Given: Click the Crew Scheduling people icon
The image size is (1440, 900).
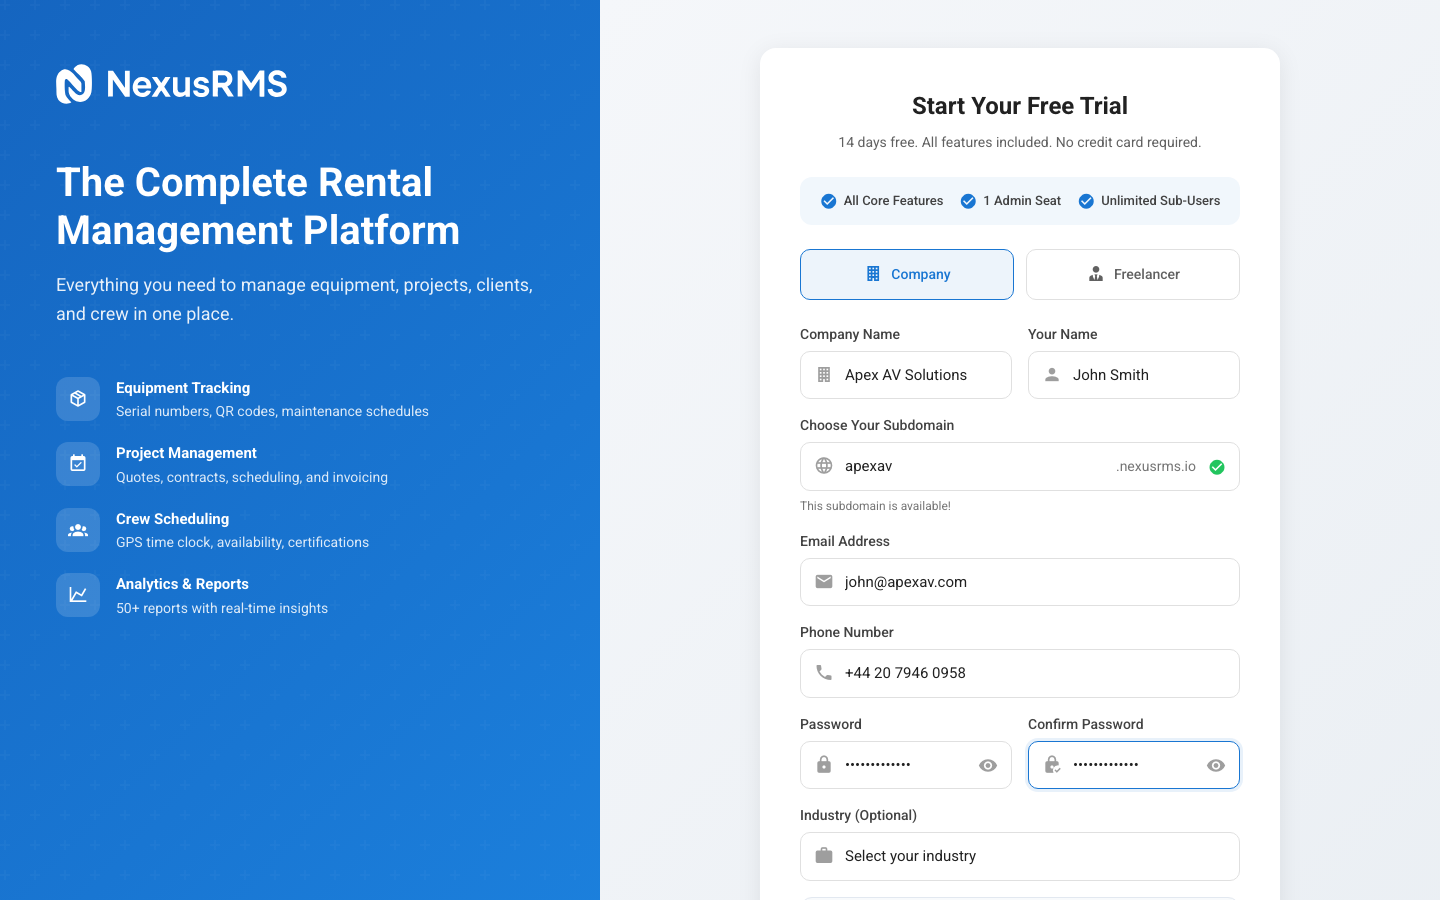Looking at the screenshot, I should click(78, 530).
